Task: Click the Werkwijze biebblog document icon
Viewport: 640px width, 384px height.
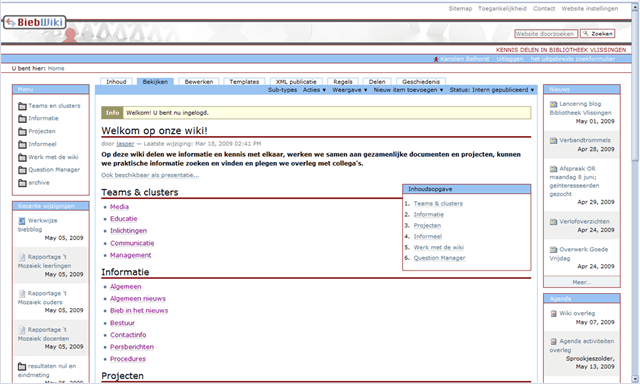Action: point(22,221)
